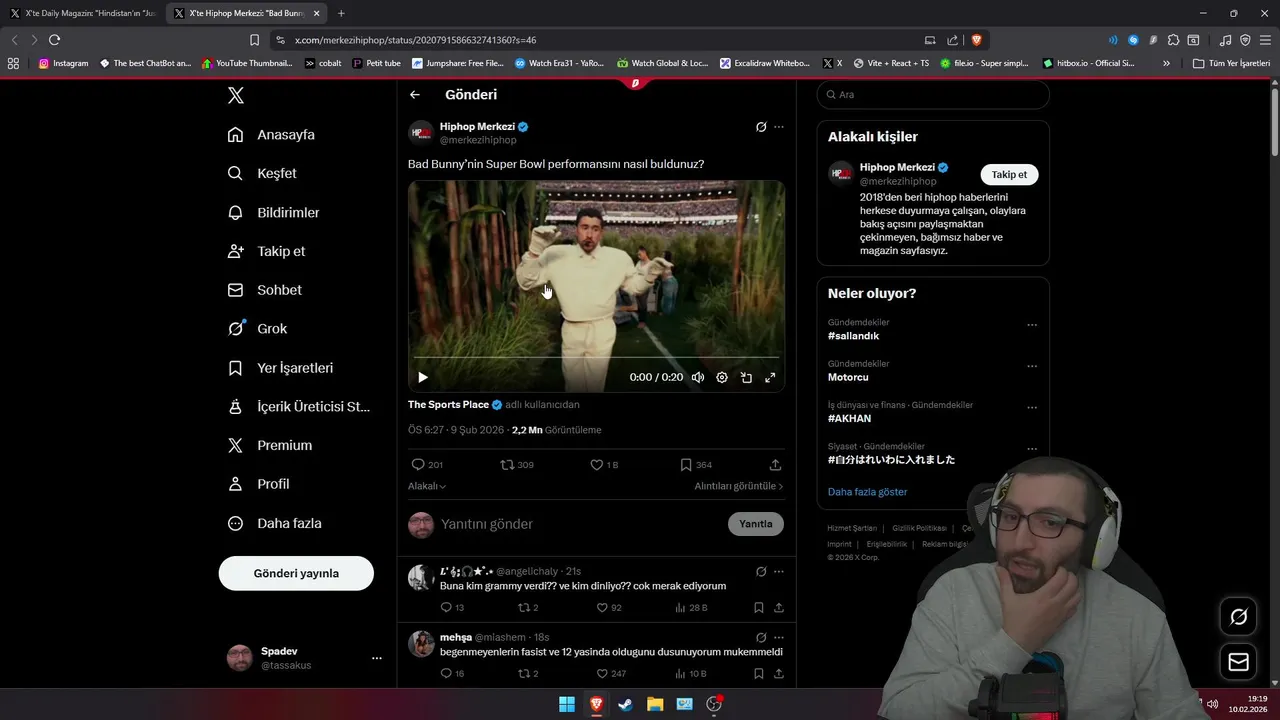Open video settings gear
1280x720 pixels.
[722, 377]
